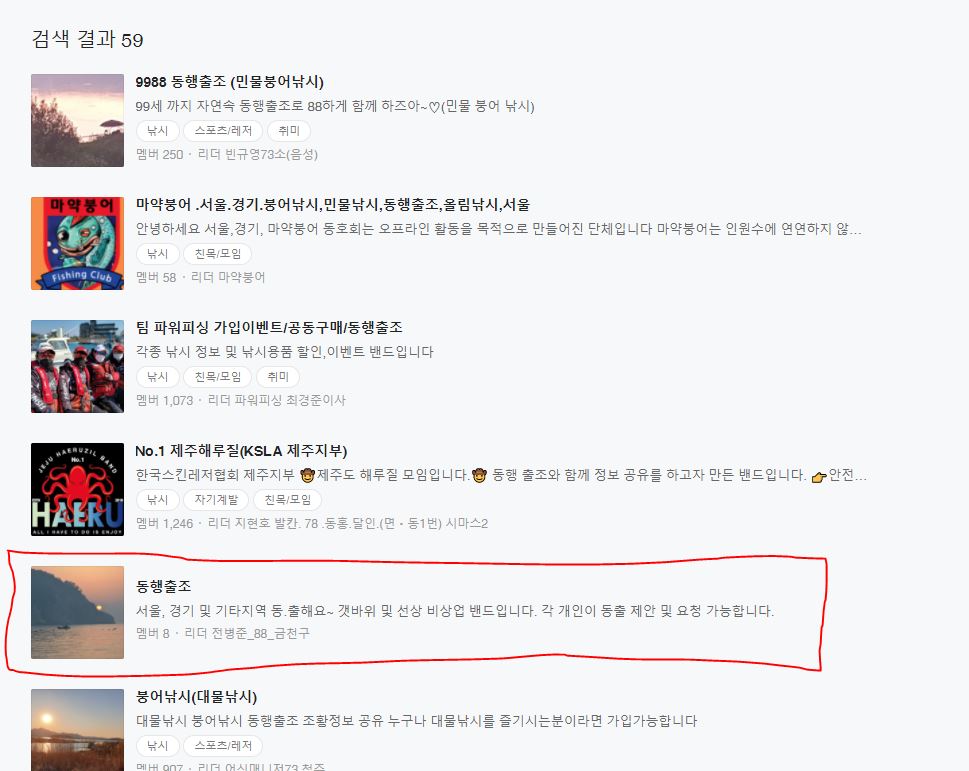Screen dimensions: 969x771
Task: Open the 팀 파워피싱 group photo thumbnail
Action: click(77, 366)
